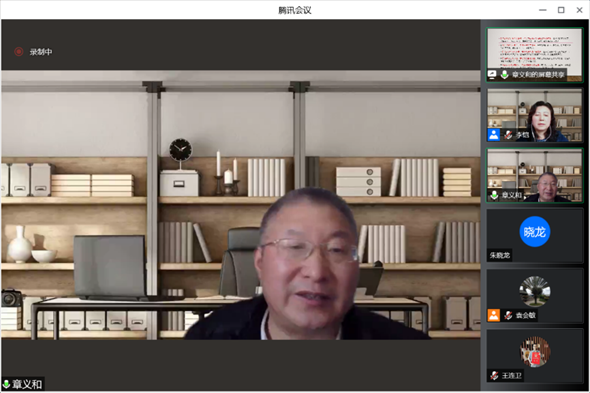
Task: Click 王连卫's round avatar photo
Action: (x=535, y=352)
